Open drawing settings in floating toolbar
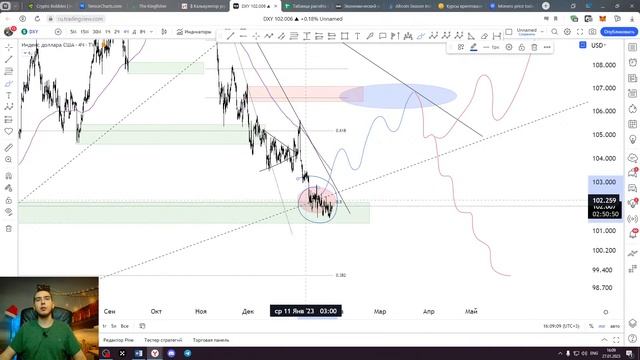640x360 pixels. pyautogui.click(x=509, y=47)
